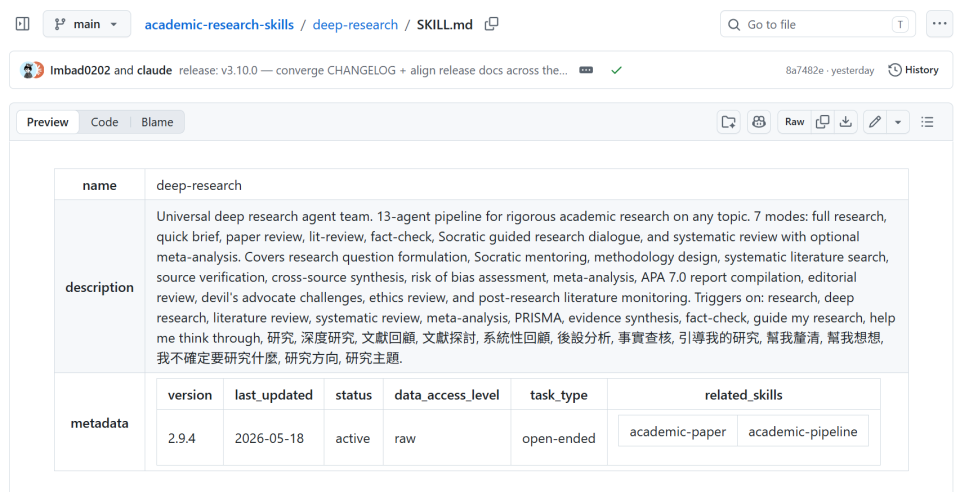The image size is (960, 492).
Task: Switch to Code tab
Action: [104, 122]
